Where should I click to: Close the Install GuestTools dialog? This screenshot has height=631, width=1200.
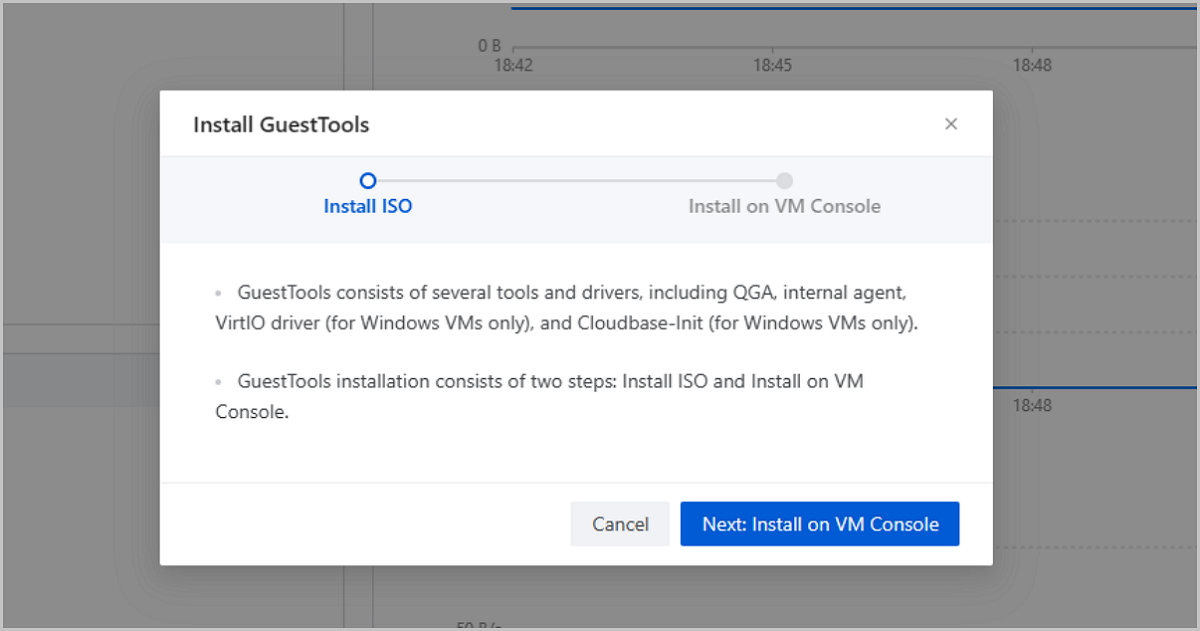951,124
